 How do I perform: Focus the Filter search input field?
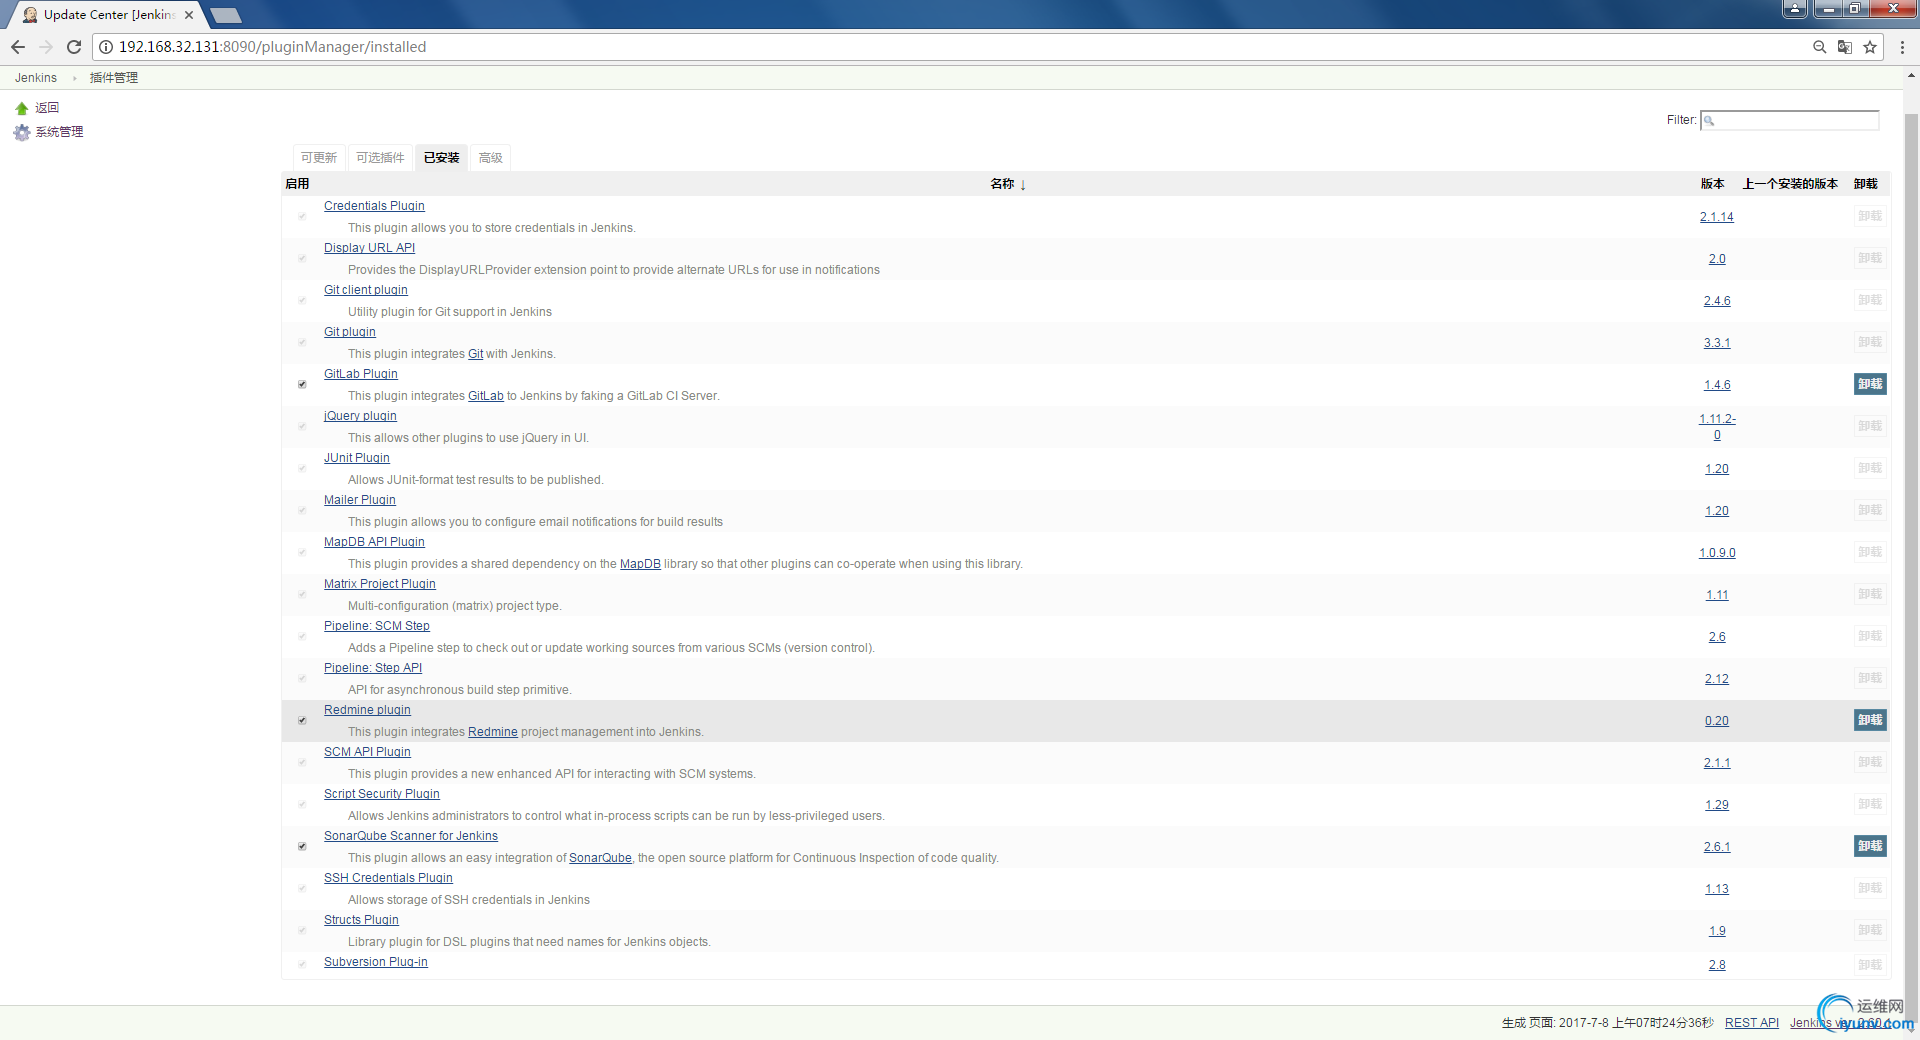point(1790,120)
